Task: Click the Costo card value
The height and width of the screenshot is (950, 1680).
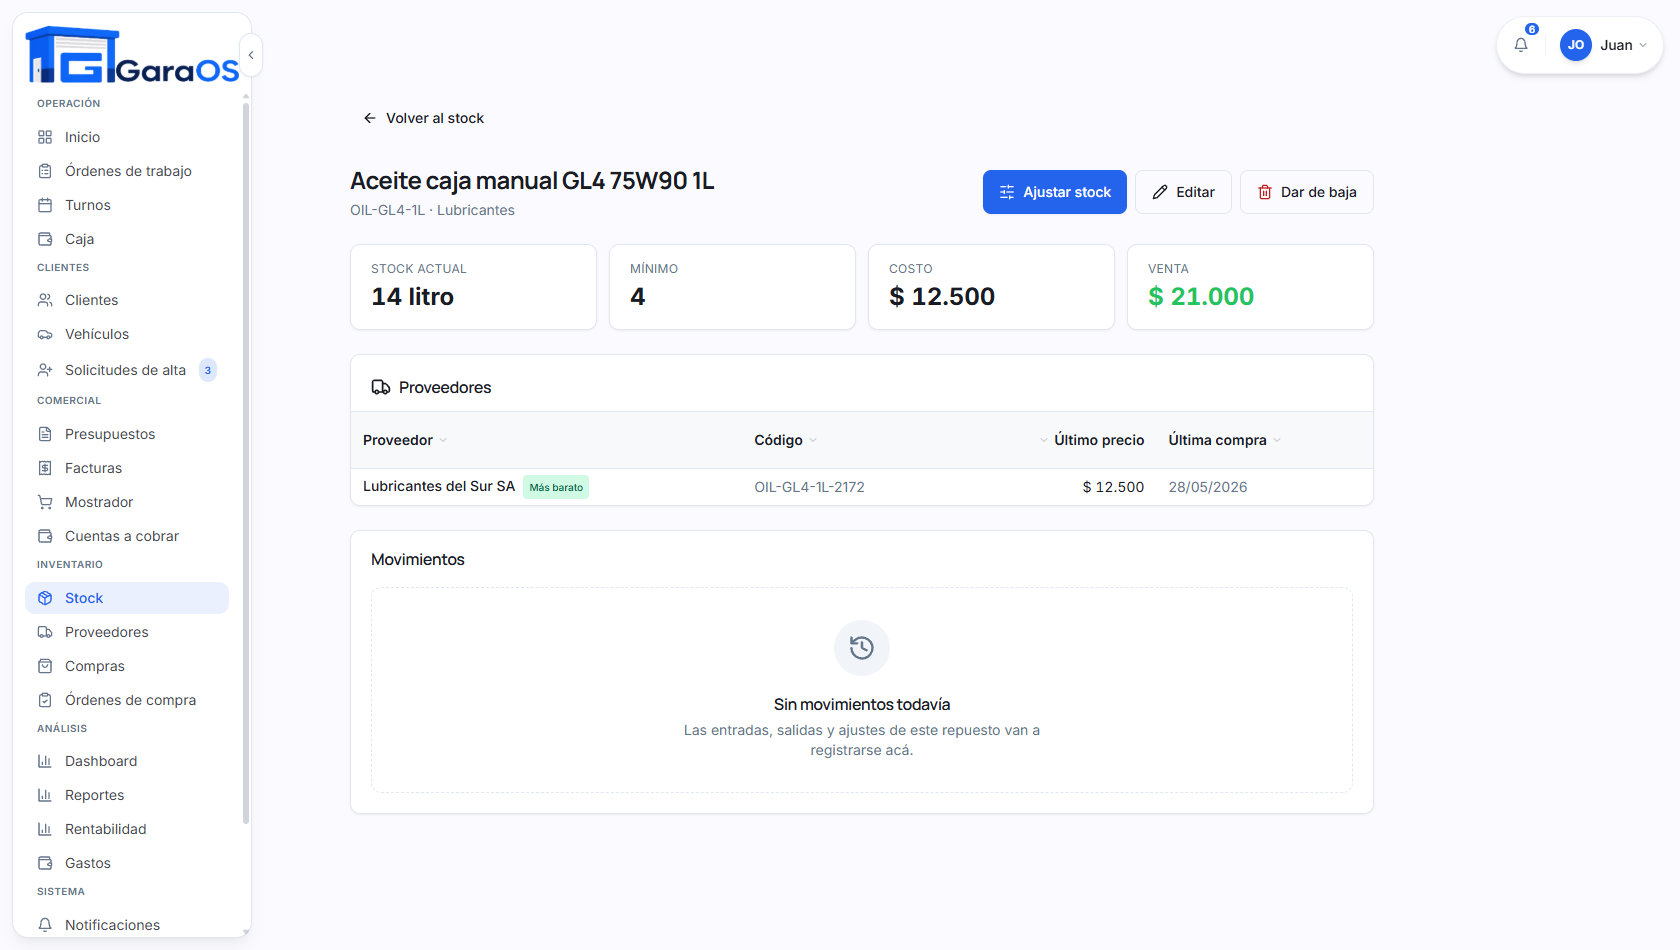Action: point(942,296)
